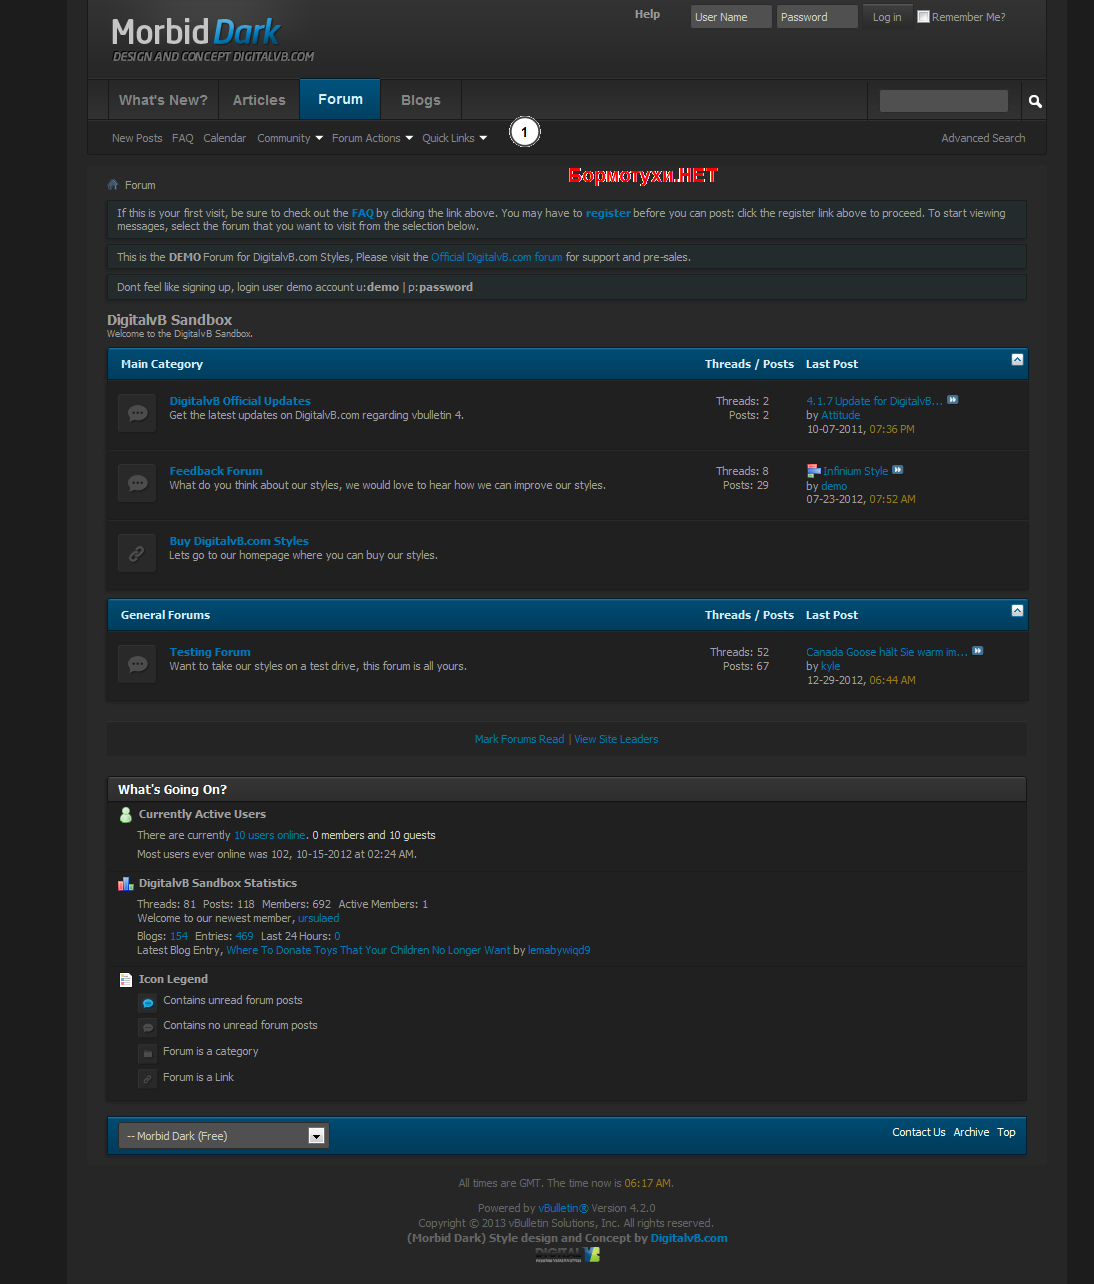Screen dimensions: 1094x1284
Task: Click the register link in the notice
Action: click(608, 213)
